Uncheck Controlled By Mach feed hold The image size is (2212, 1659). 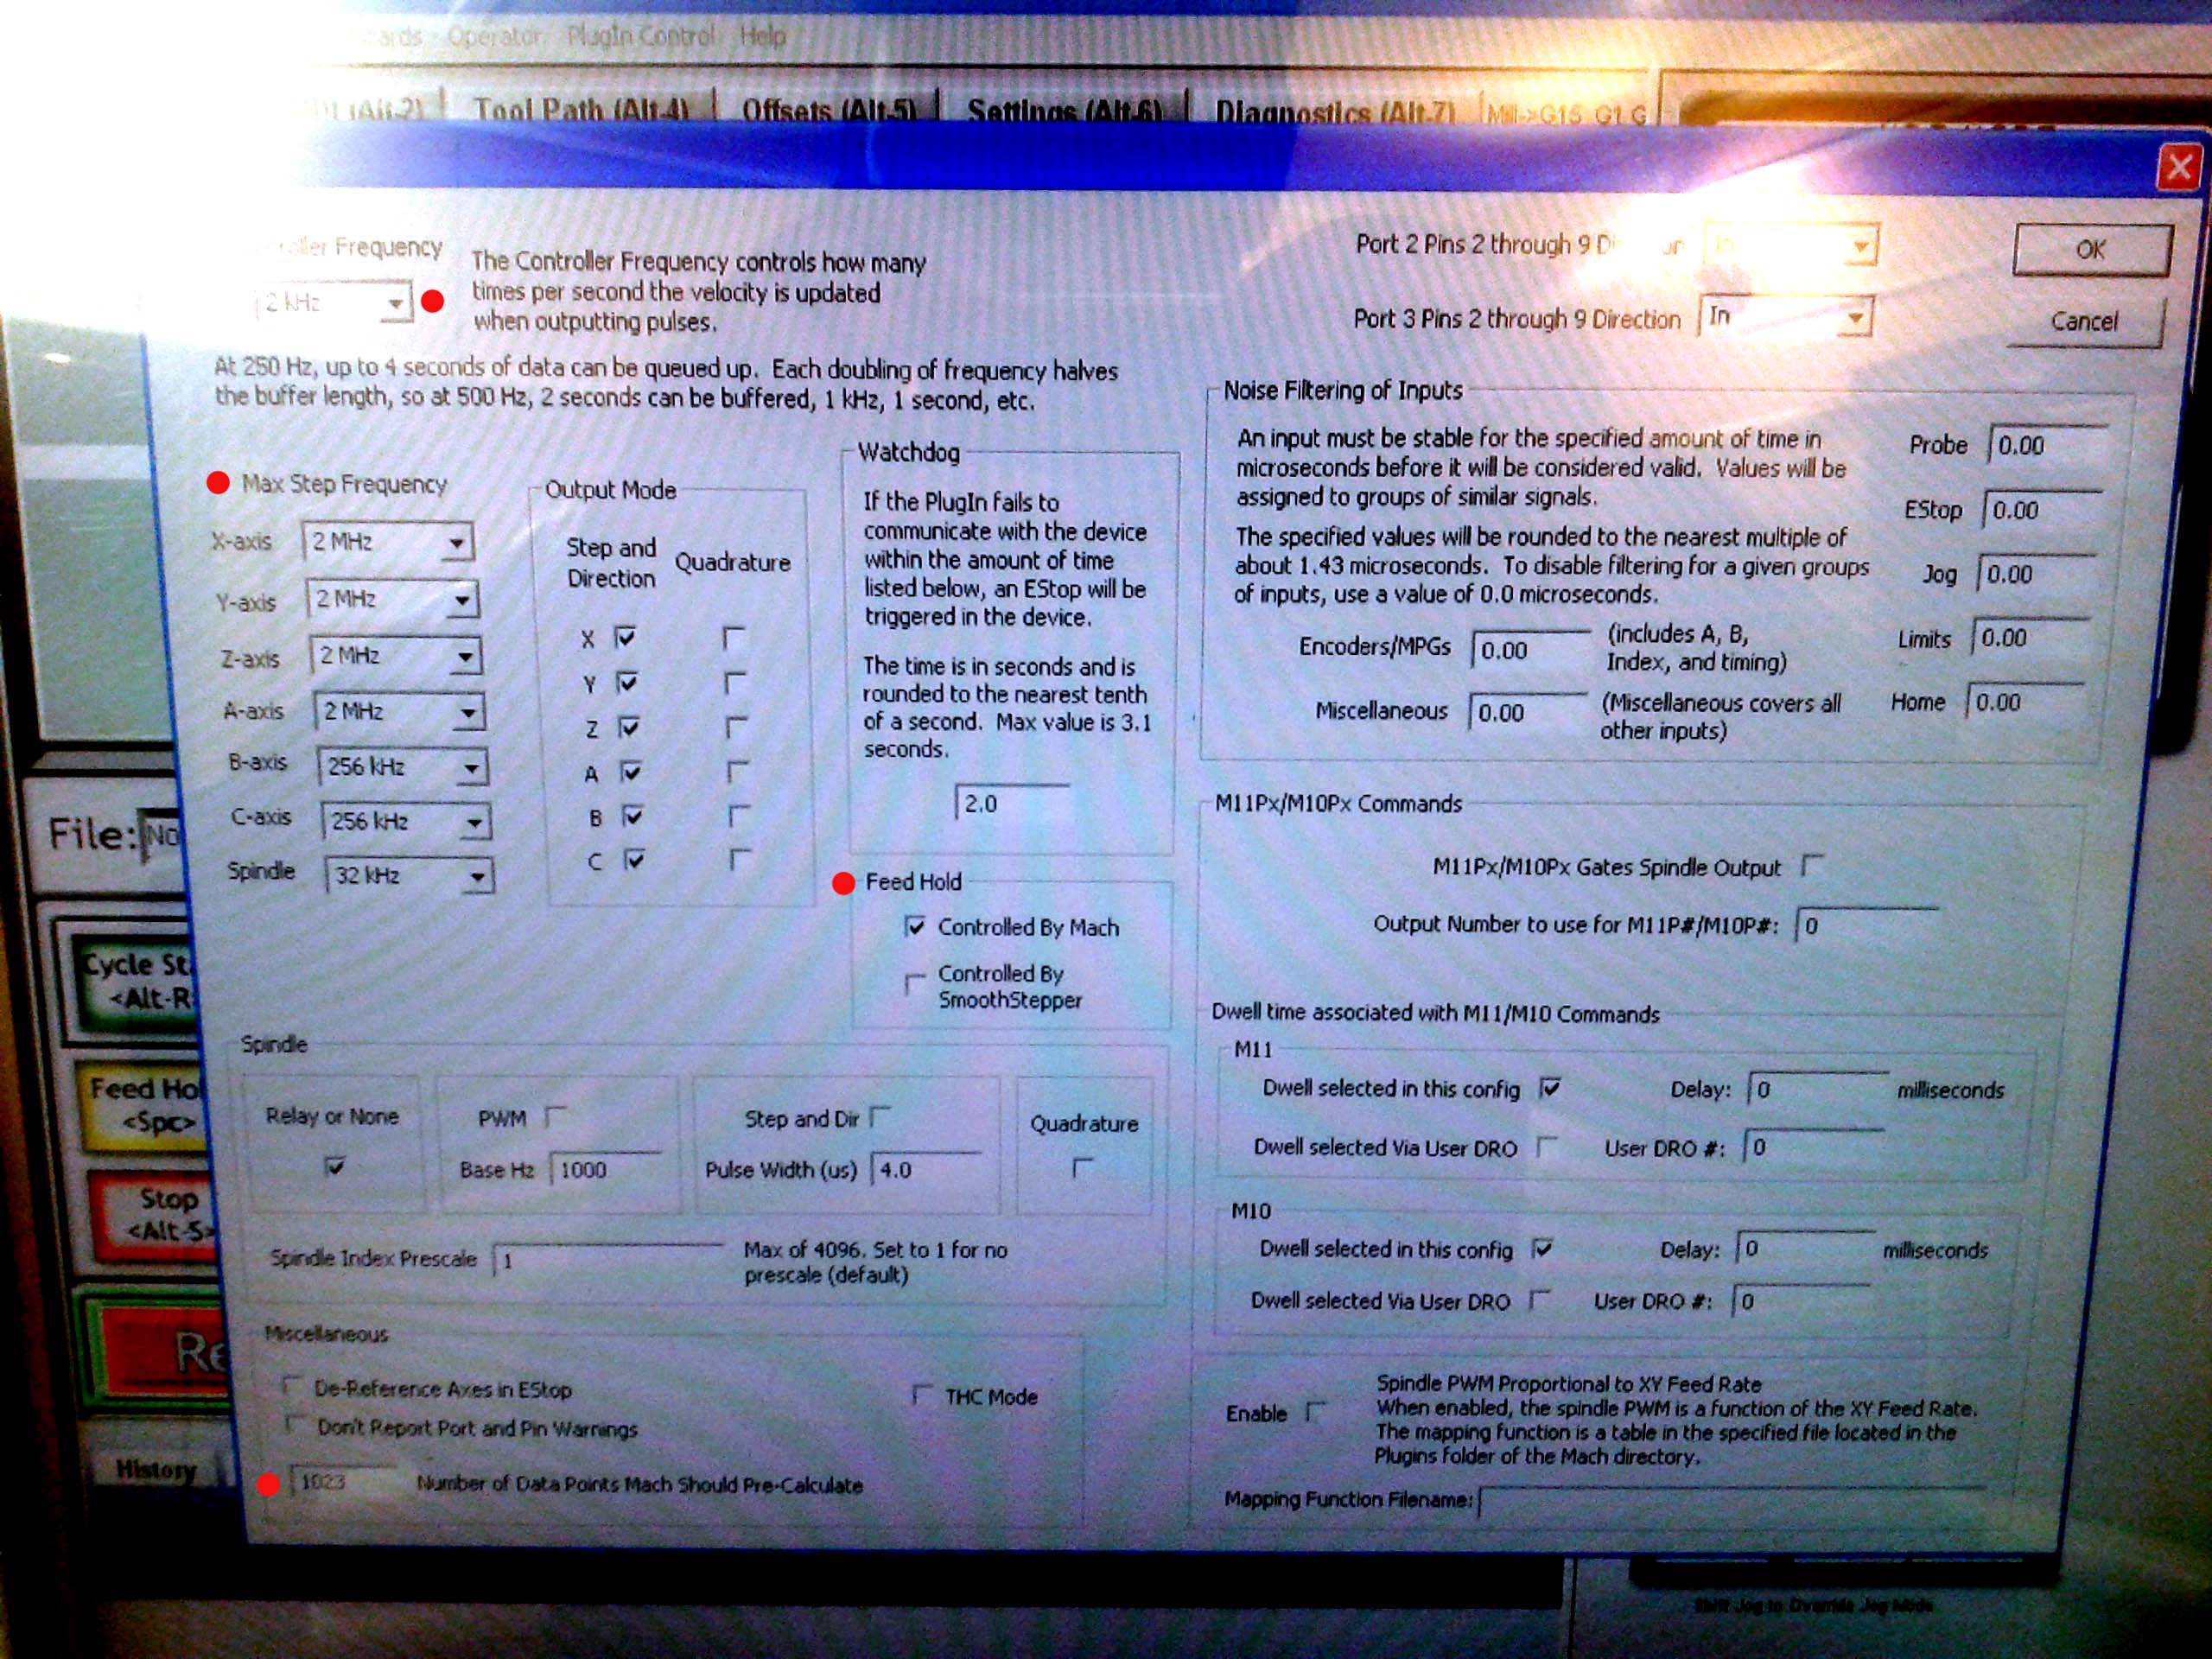point(914,927)
